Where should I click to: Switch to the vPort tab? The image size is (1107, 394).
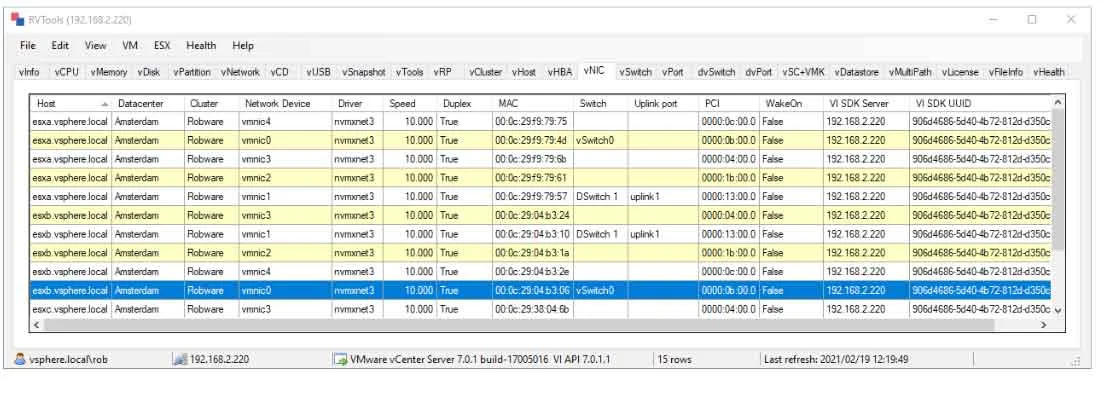[x=673, y=72]
